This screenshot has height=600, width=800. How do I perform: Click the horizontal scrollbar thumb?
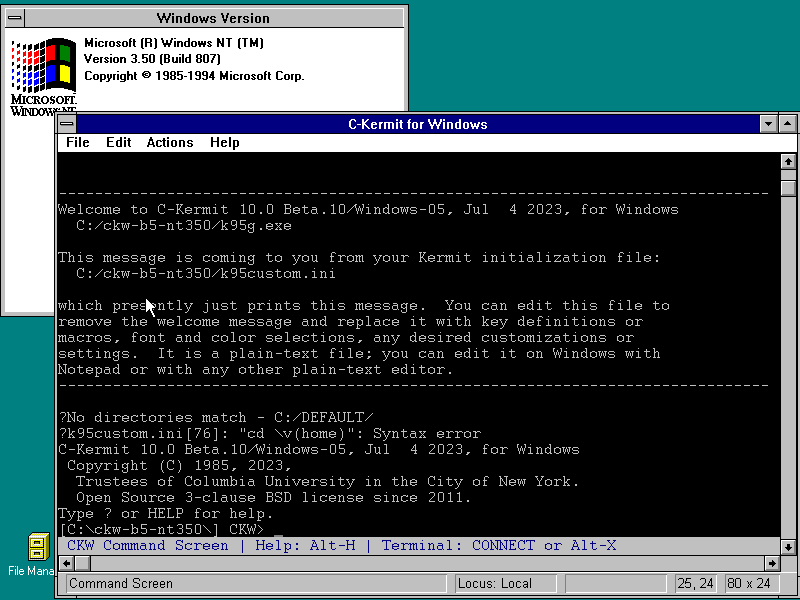click(x=83, y=563)
